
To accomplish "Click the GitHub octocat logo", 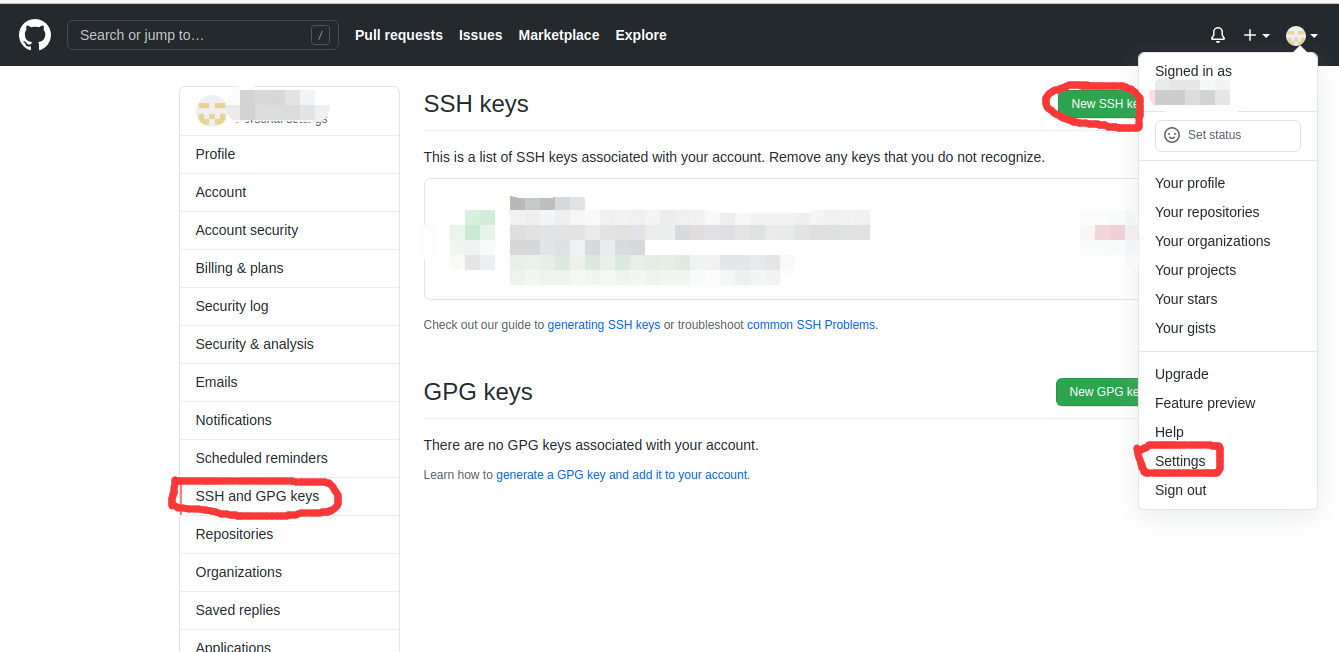I will coord(35,34).
